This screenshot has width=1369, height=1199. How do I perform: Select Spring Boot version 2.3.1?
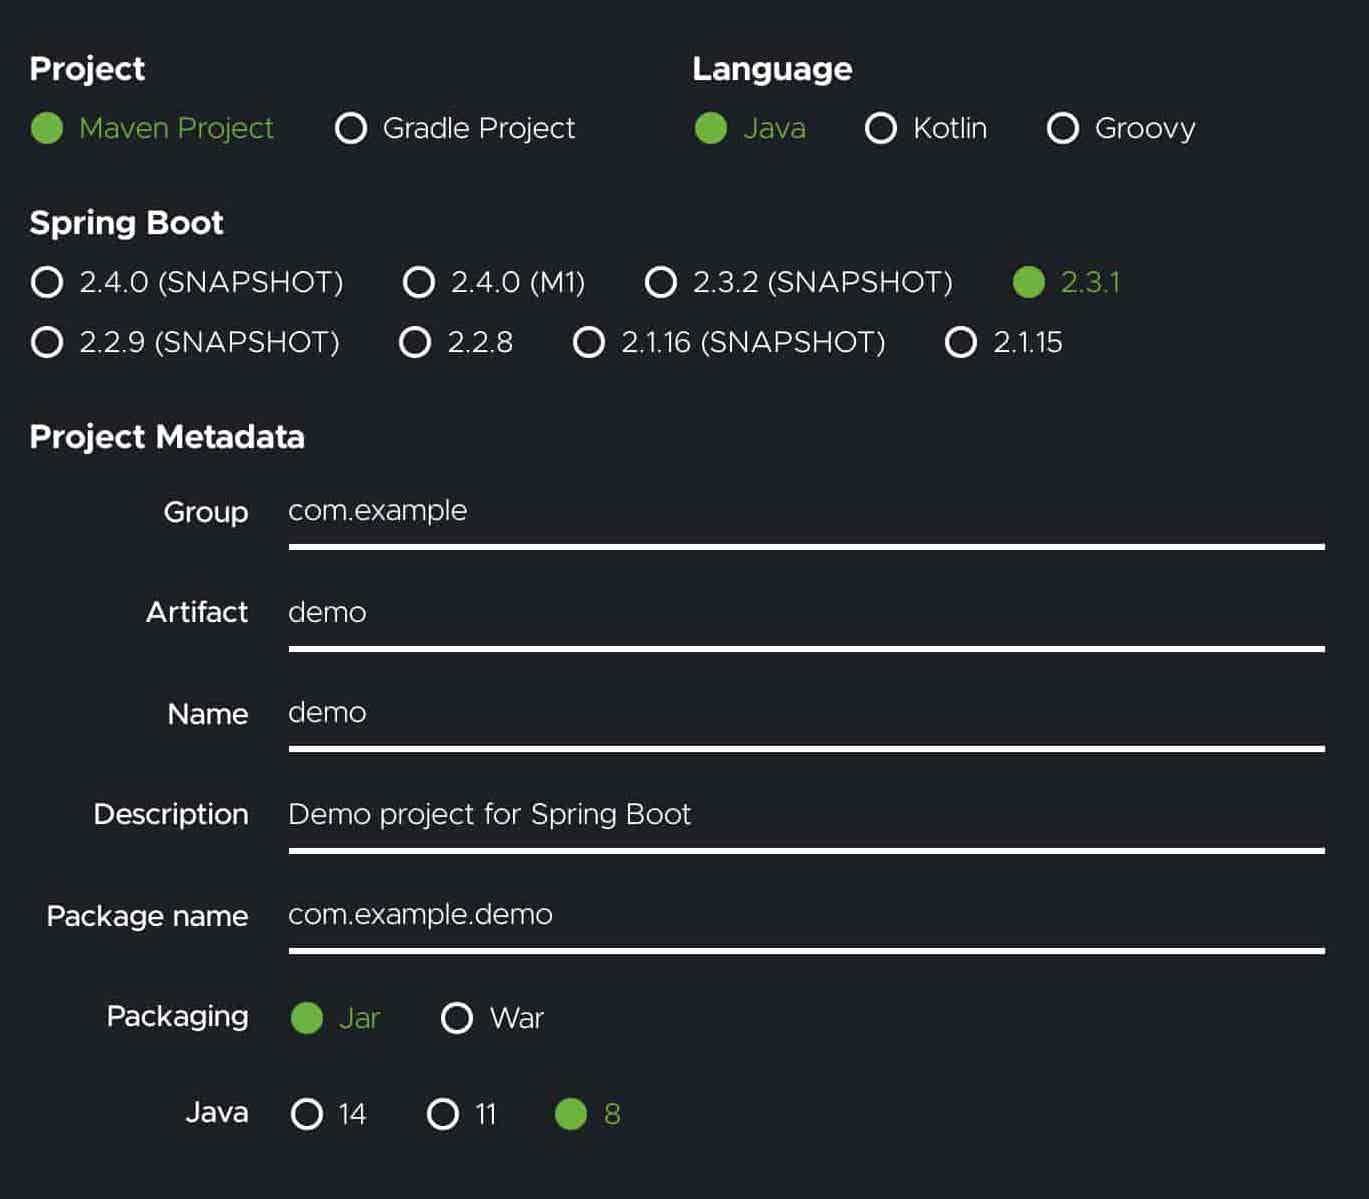1029,282
